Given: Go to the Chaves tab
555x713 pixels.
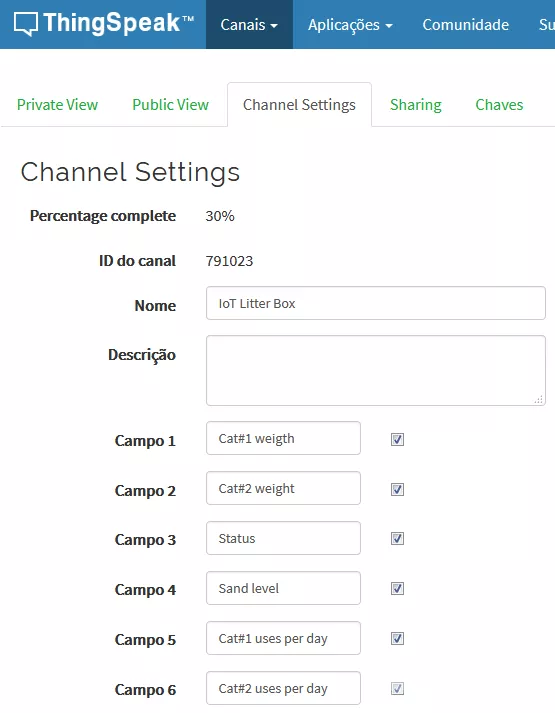Looking at the screenshot, I should pos(499,105).
